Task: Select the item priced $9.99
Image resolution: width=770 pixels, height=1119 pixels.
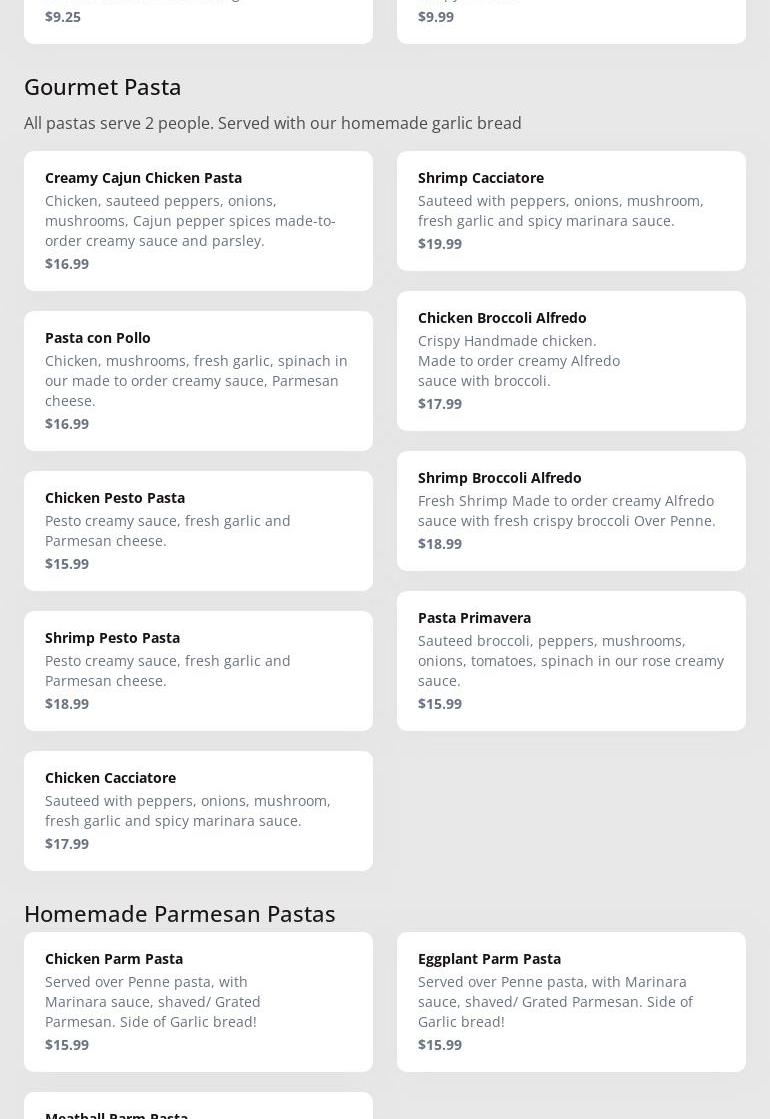Action: [x=571, y=18]
